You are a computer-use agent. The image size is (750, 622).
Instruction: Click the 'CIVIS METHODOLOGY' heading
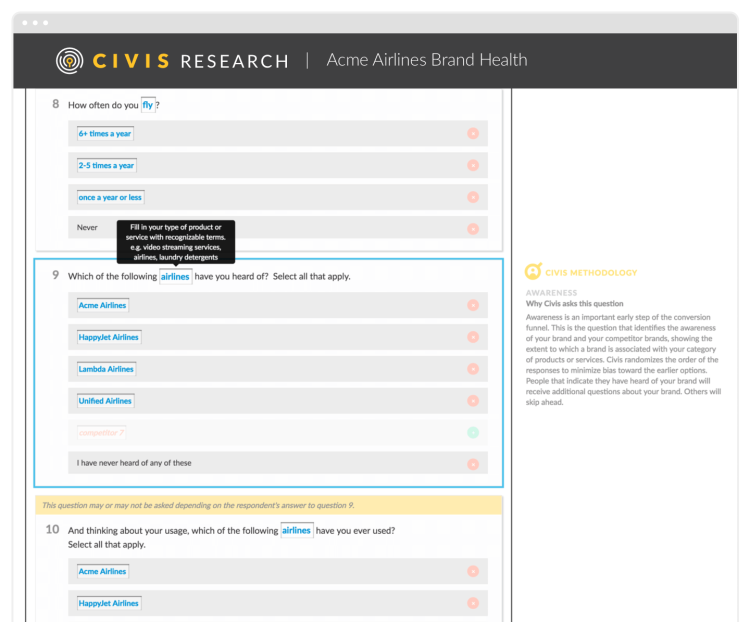(x=591, y=273)
